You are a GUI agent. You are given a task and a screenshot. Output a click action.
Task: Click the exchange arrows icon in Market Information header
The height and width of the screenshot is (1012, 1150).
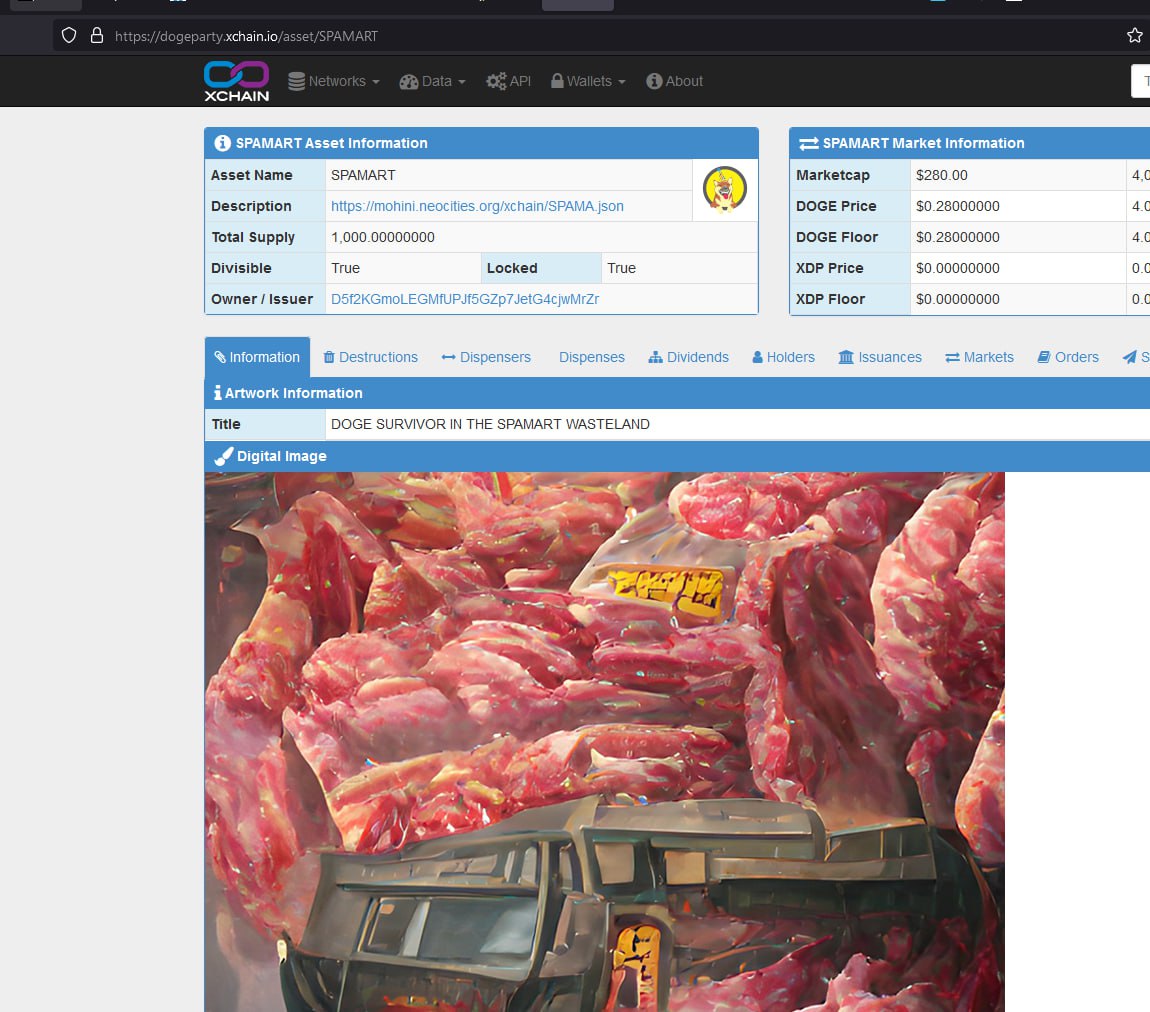[x=809, y=144]
